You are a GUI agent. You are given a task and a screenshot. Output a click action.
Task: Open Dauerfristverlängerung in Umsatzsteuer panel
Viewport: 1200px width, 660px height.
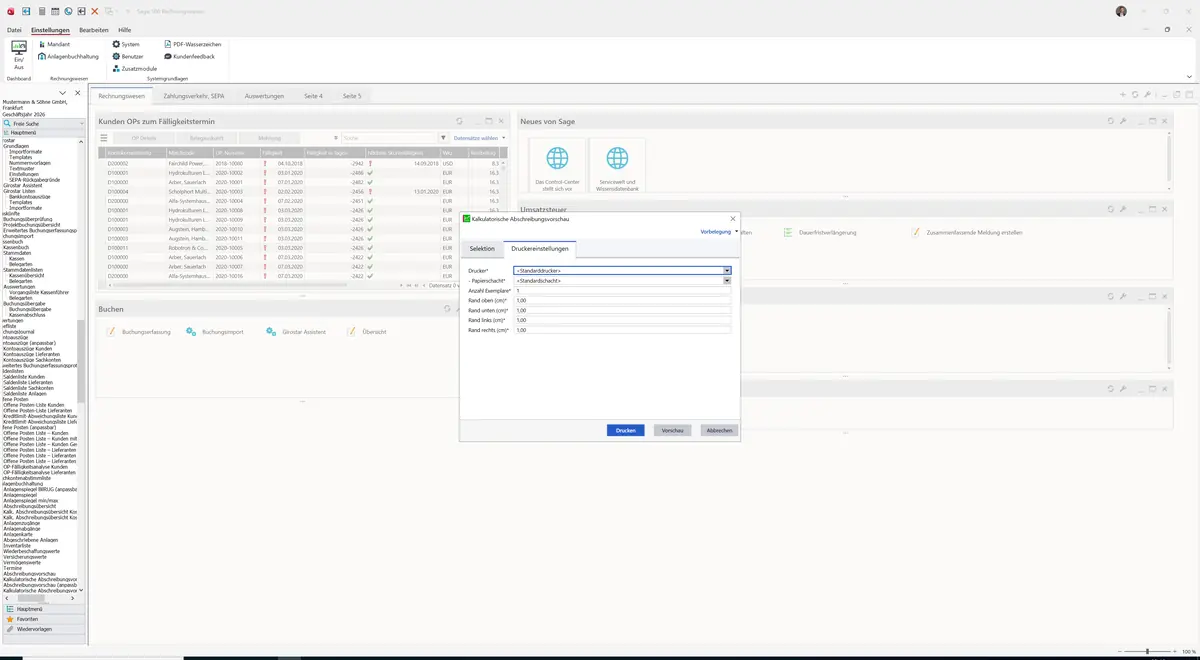coord(819,232)
